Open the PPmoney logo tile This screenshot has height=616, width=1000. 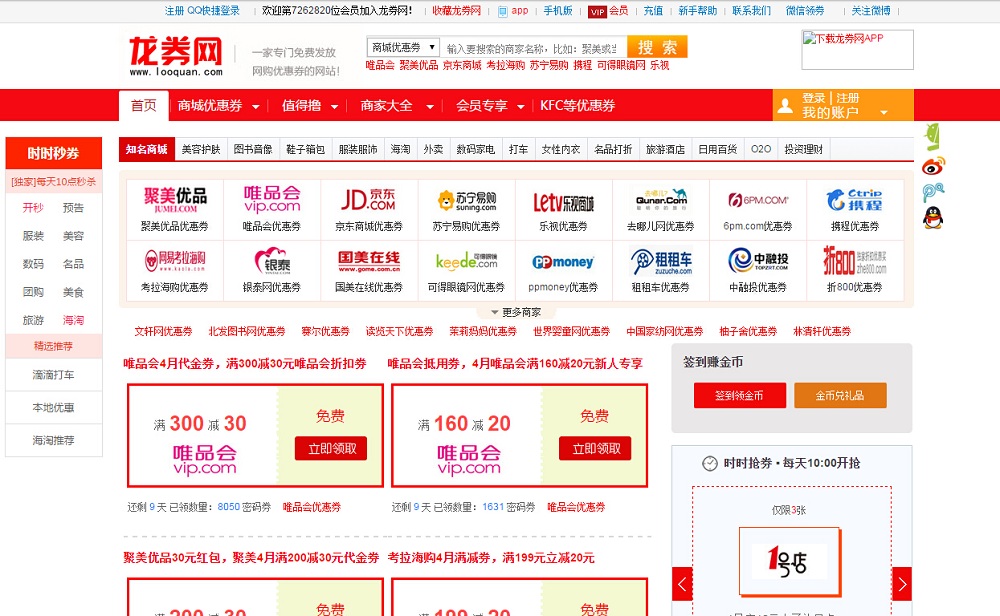coord(563,262)
